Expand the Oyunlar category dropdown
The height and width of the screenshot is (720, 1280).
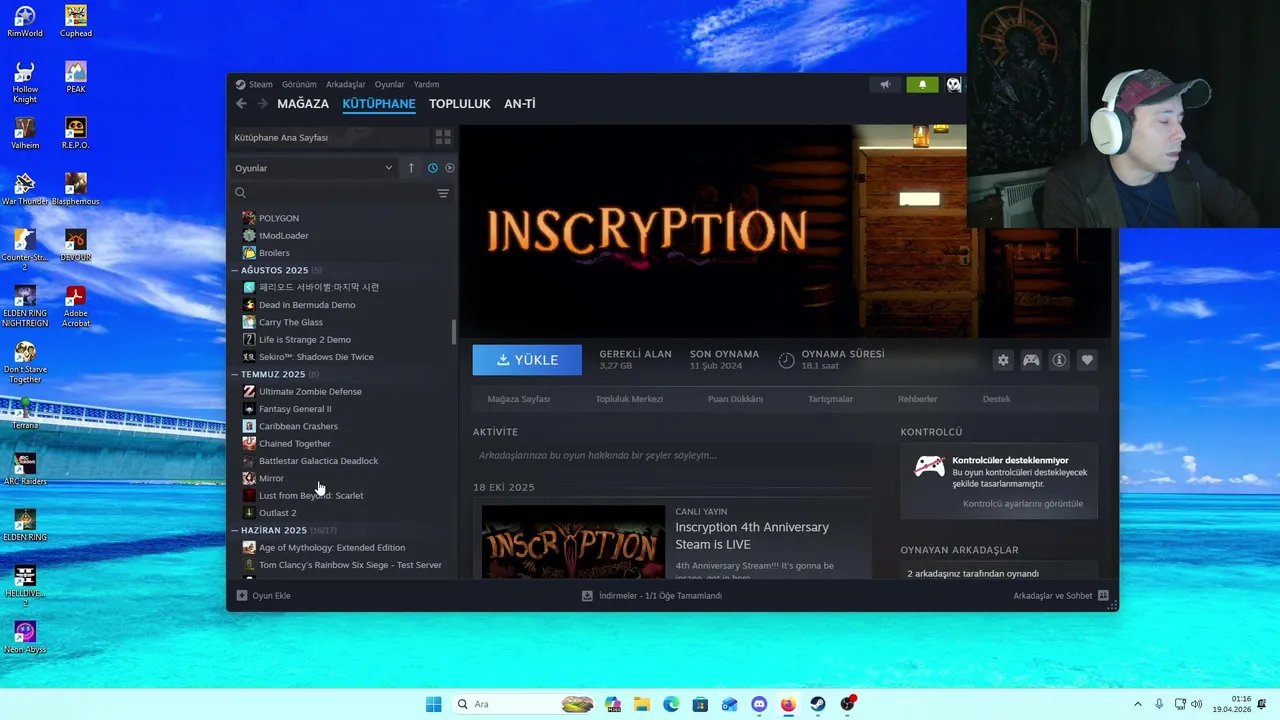click(x=313, y=168)
